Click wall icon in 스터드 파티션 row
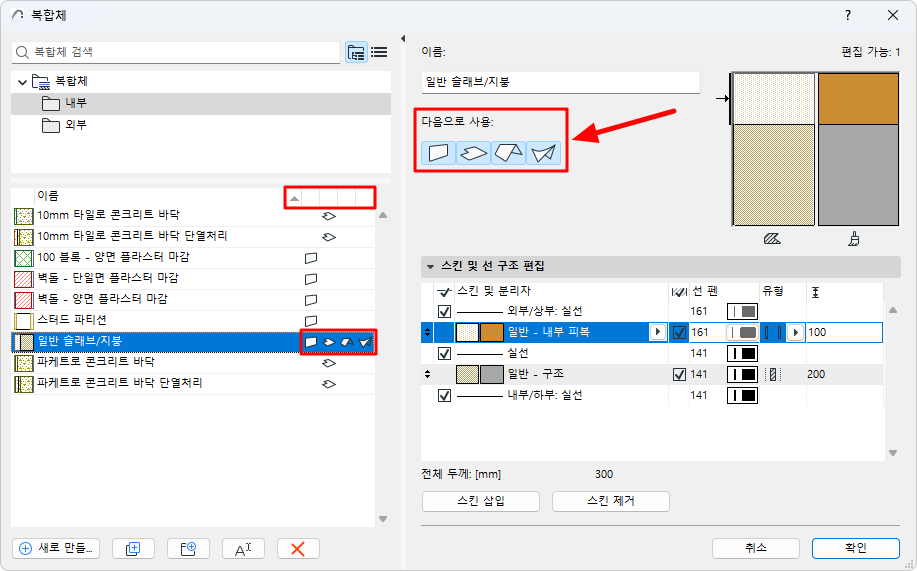This screenshot has width=917, height=571. coord(311,321)
